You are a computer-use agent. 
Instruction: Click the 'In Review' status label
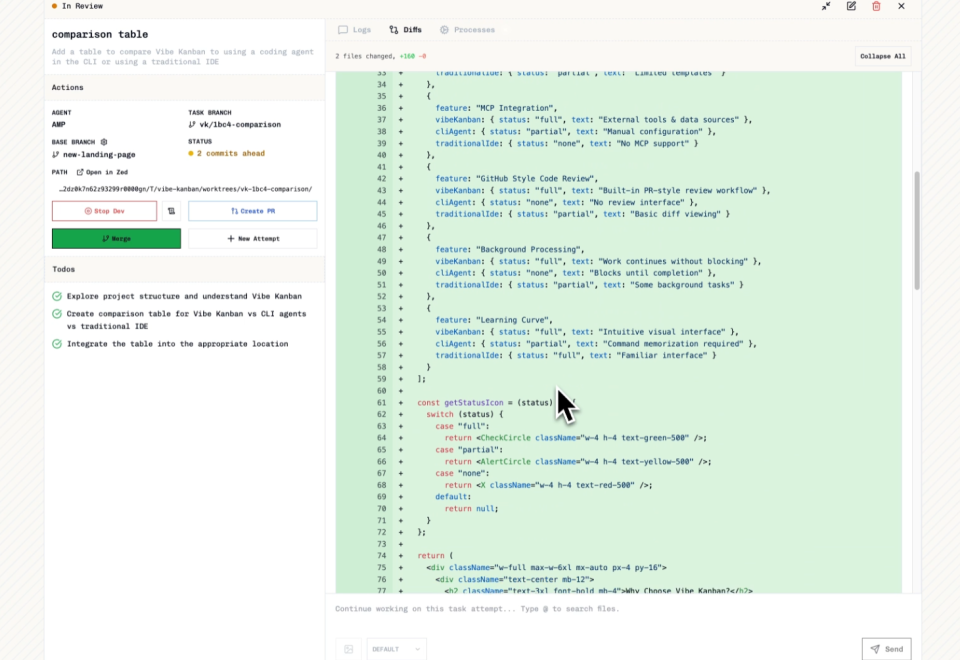point(82,6)
